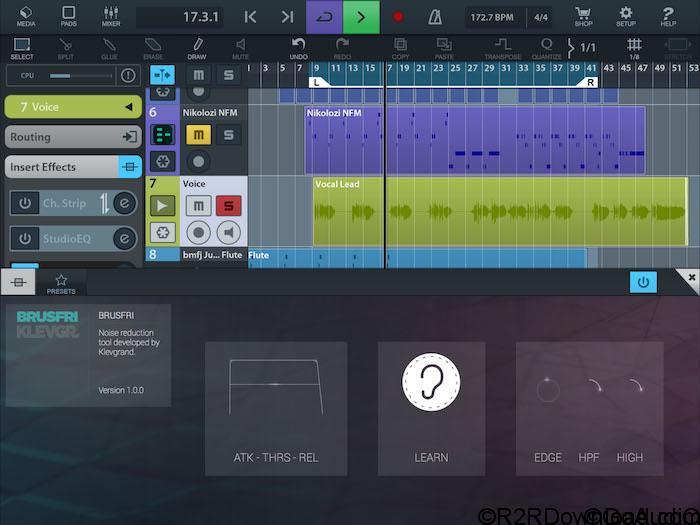The height and width of the screenshot is (525, 700).
Task: Collapse the 7 Voice inspector header
Action: pos(73,107)
